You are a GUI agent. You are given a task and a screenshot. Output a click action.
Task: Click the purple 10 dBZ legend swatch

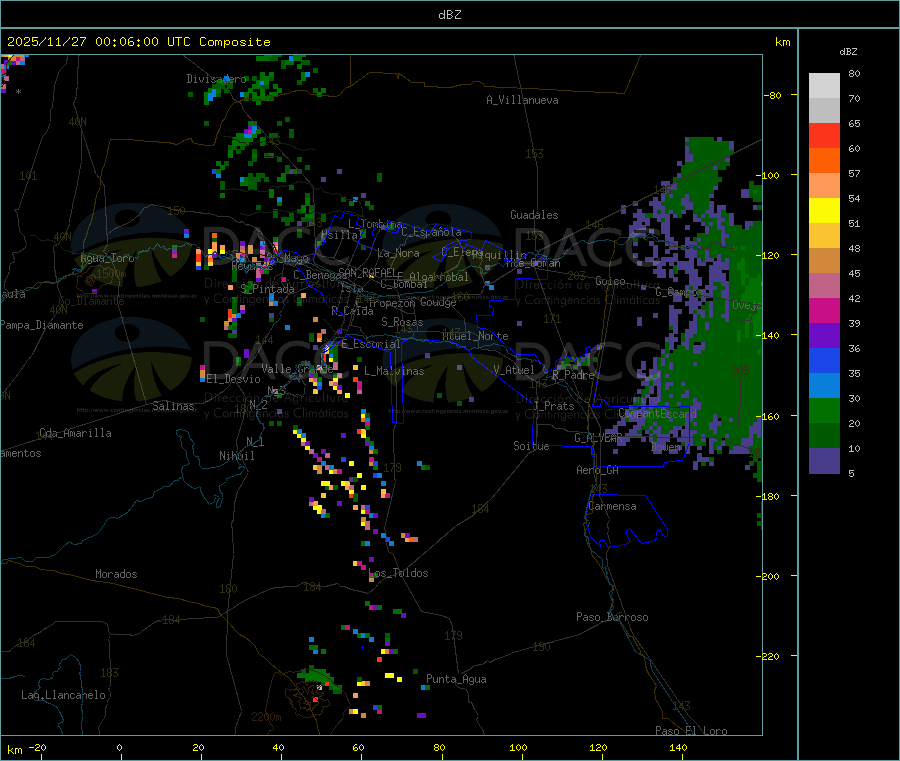click(x=824, y=460)
